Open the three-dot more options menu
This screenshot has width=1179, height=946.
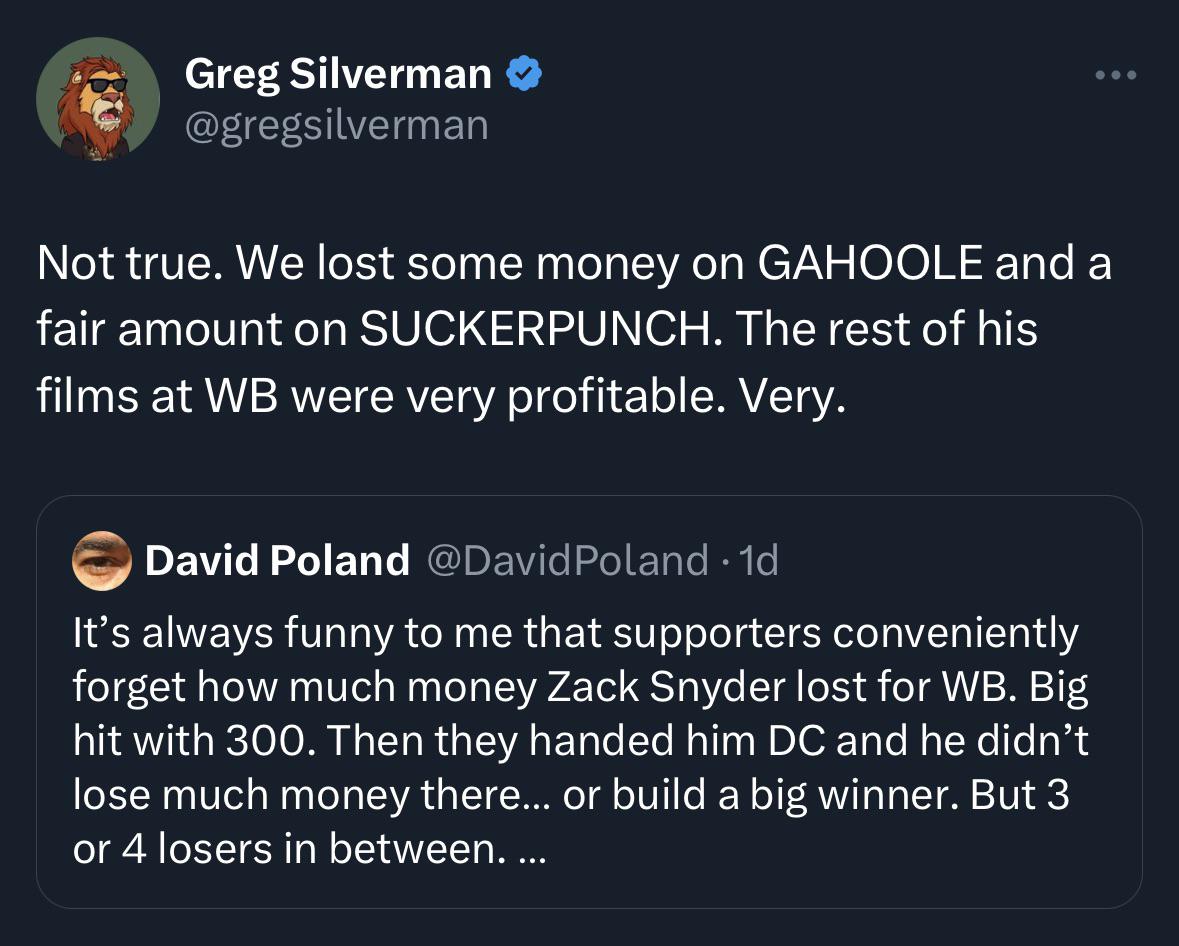pyautogui.click(x=1116, y=74)
